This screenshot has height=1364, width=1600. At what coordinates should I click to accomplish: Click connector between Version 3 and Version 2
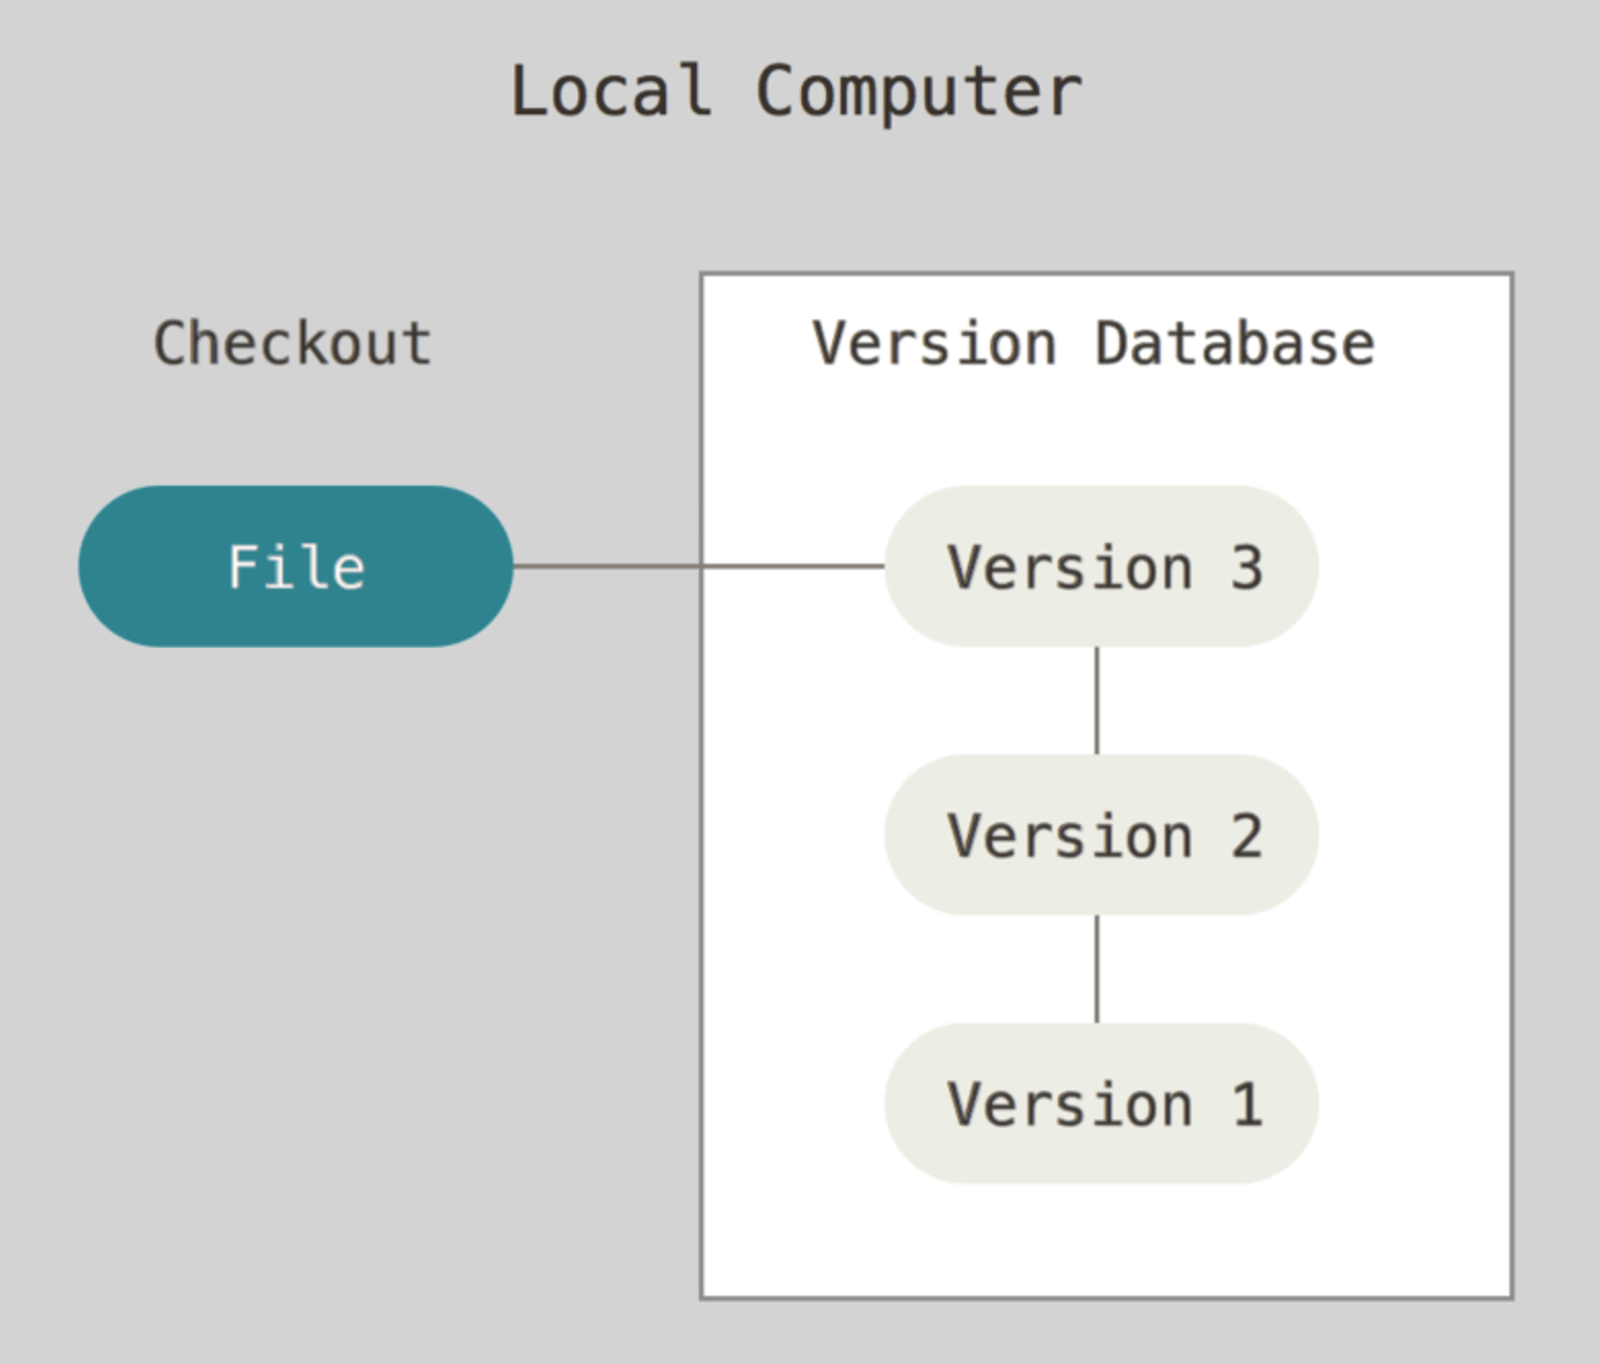click(1097, 700)
